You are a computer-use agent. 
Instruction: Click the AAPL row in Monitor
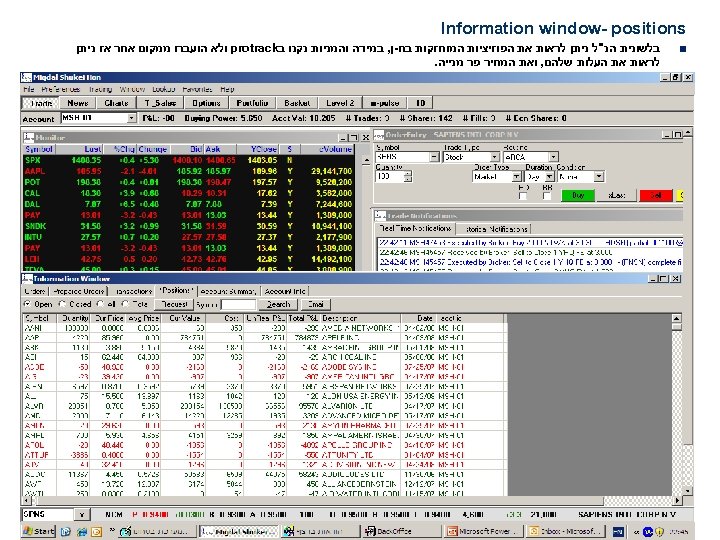188,171
